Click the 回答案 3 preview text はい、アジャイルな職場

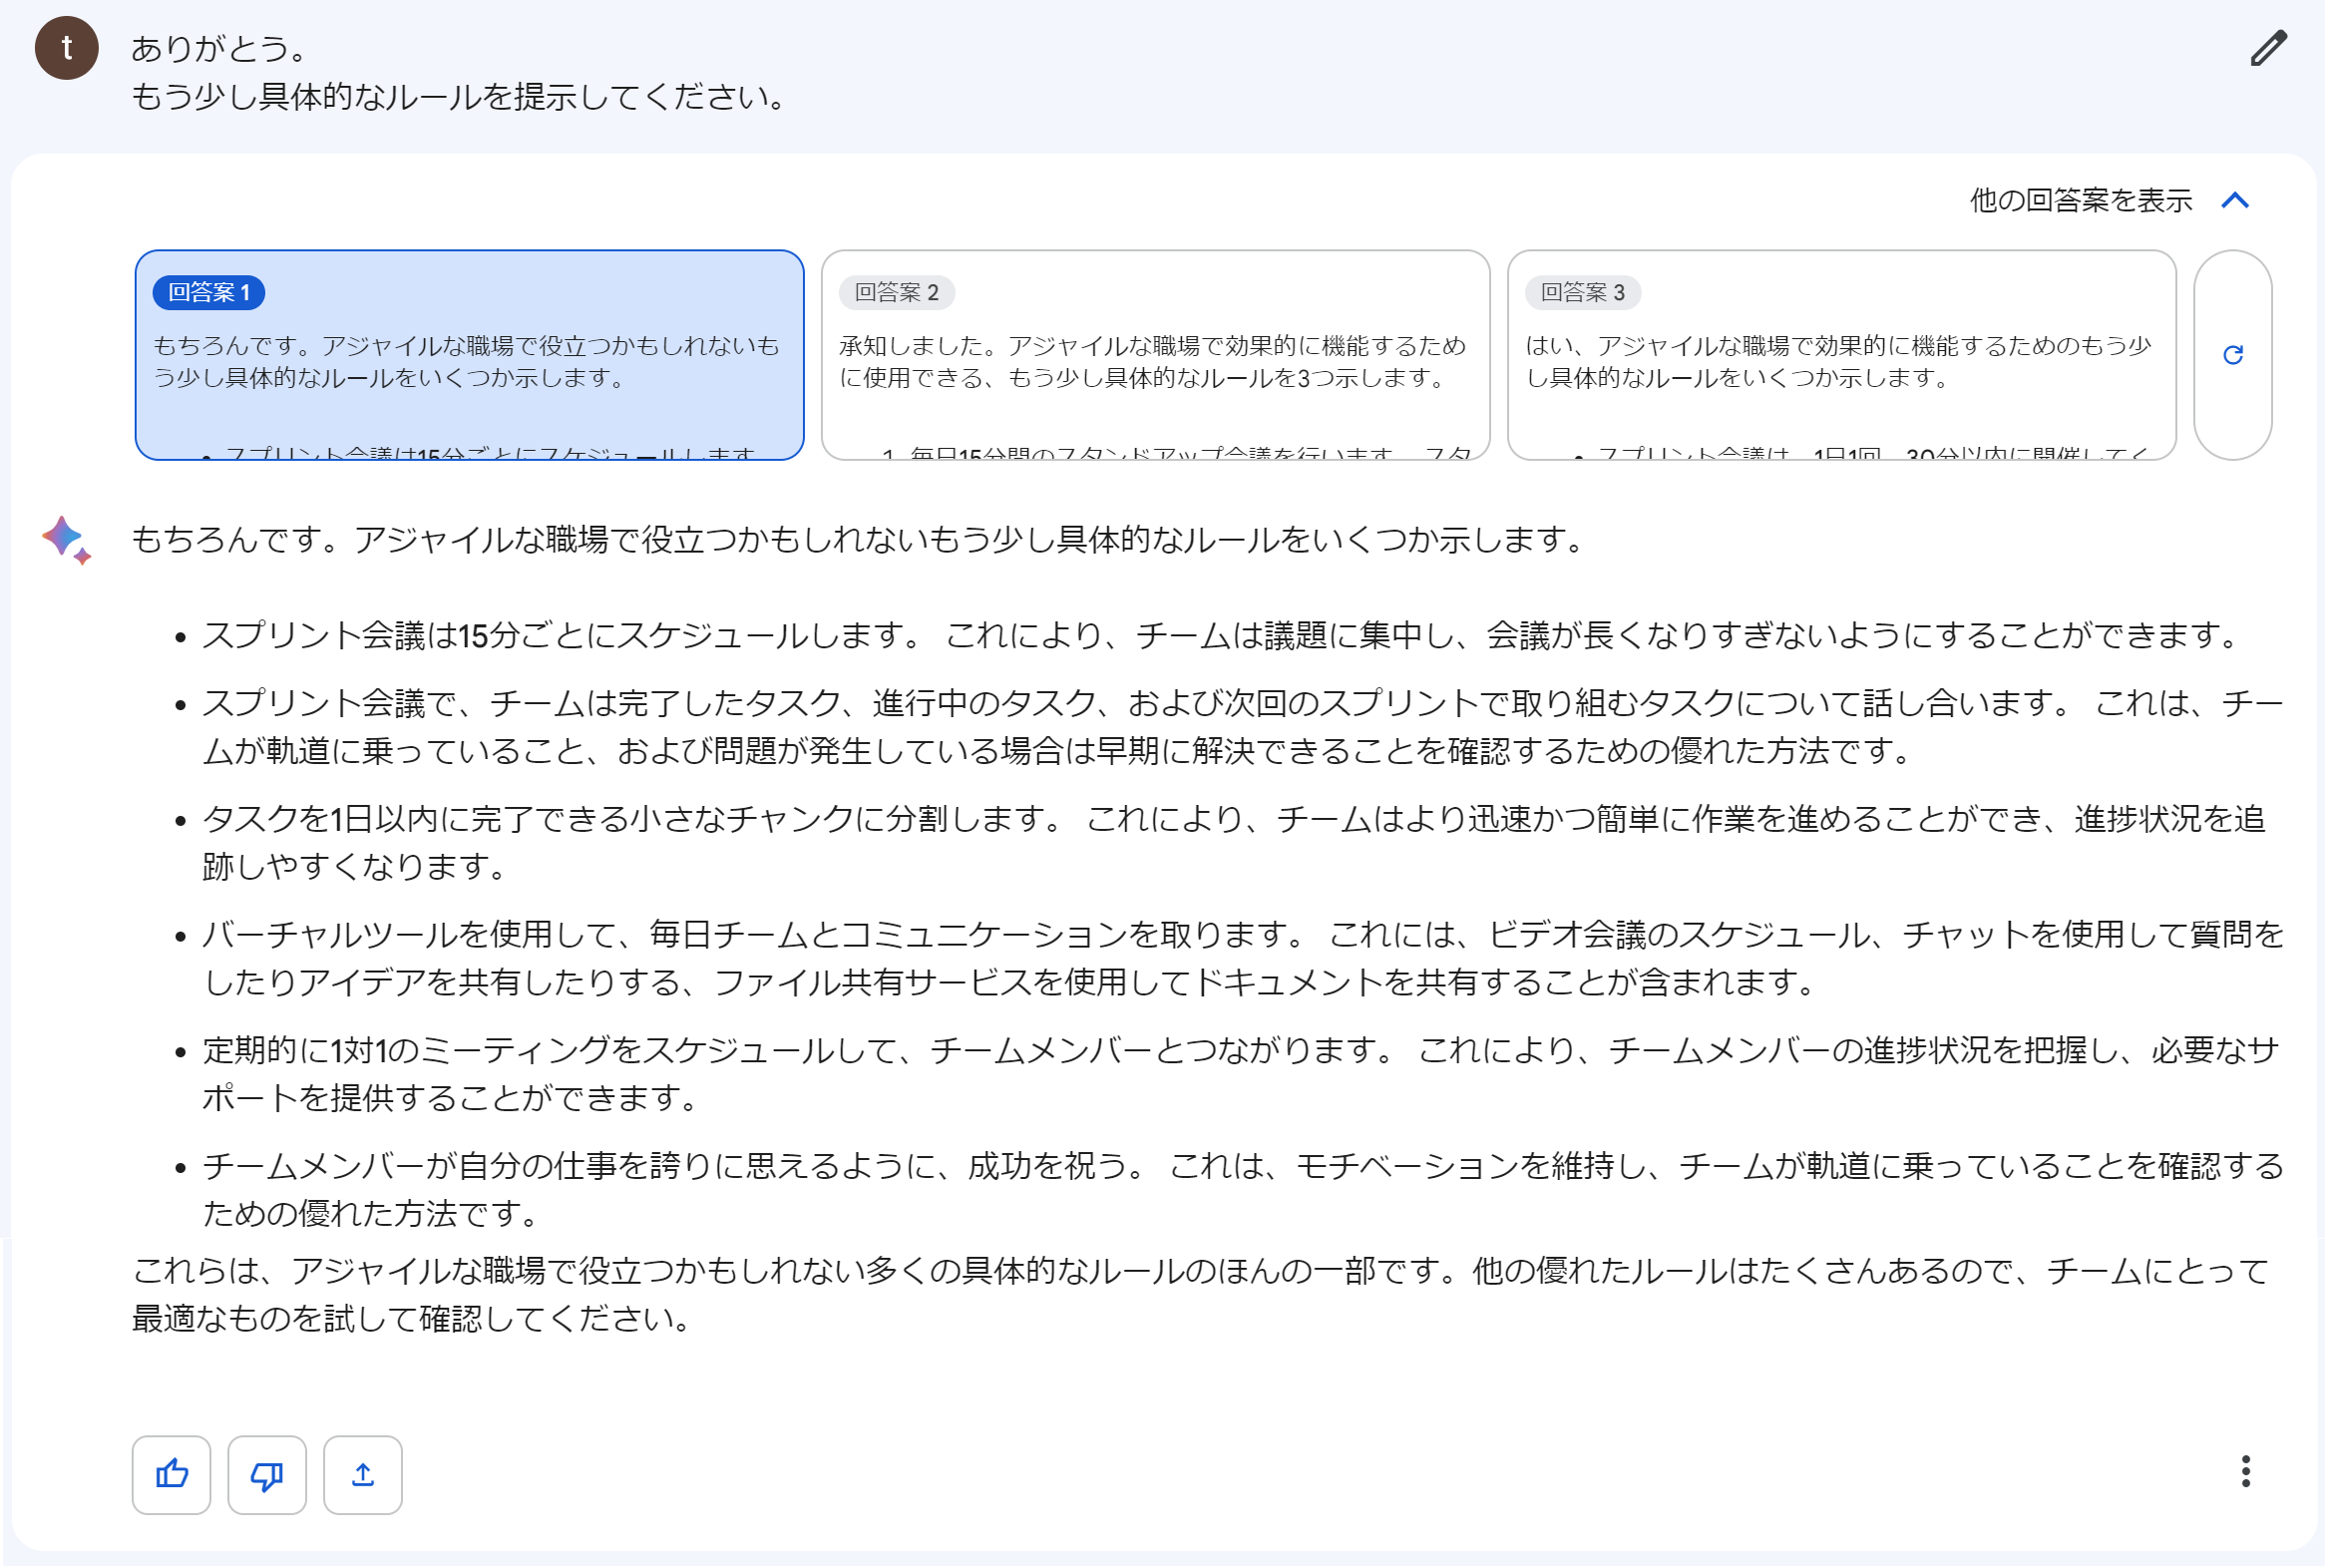[x=1838, y=361]
